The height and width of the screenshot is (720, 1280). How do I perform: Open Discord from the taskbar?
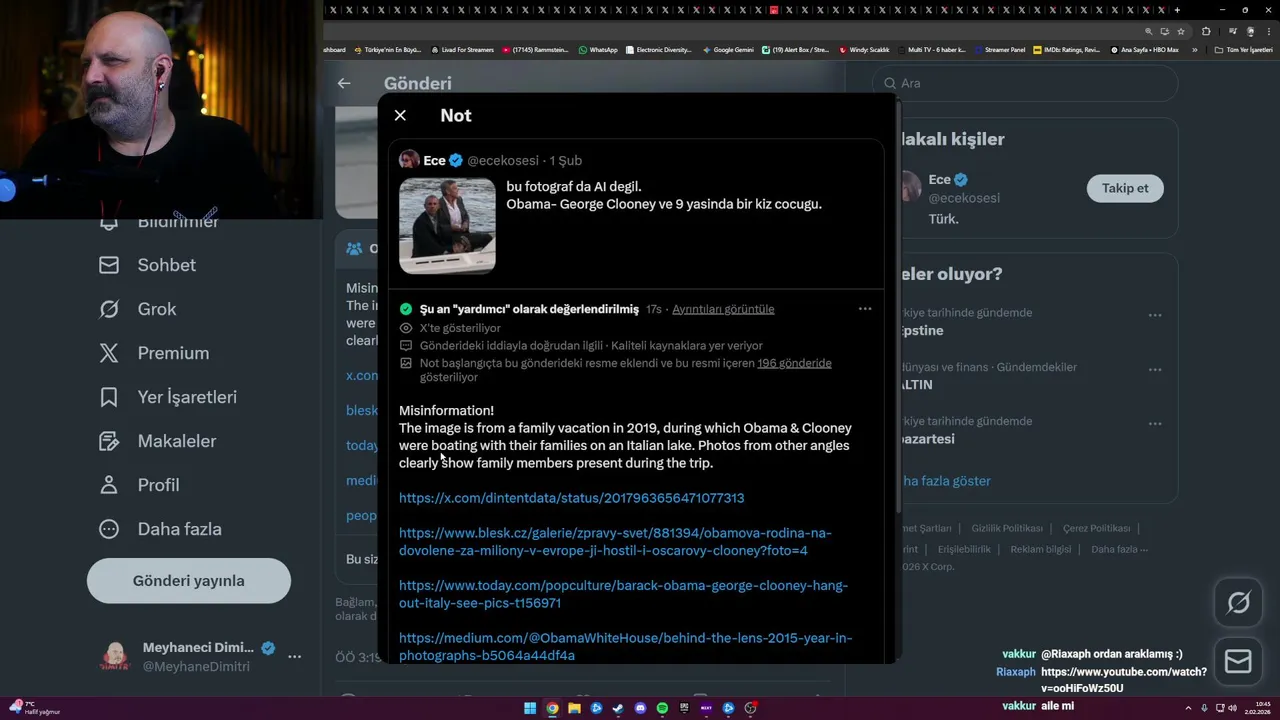pos(640,708)
